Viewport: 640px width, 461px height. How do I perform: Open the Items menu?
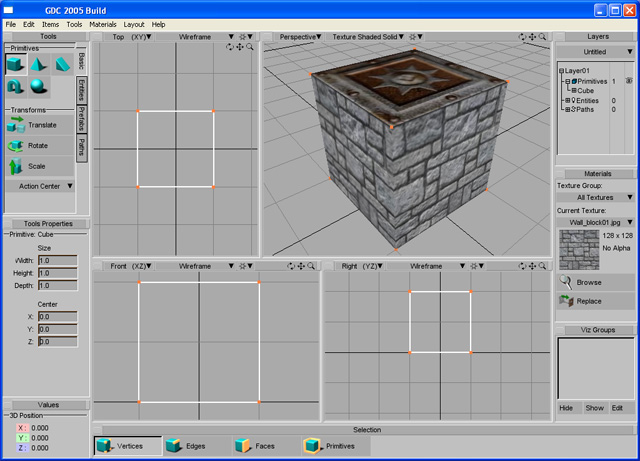click(x=50, y=24)
